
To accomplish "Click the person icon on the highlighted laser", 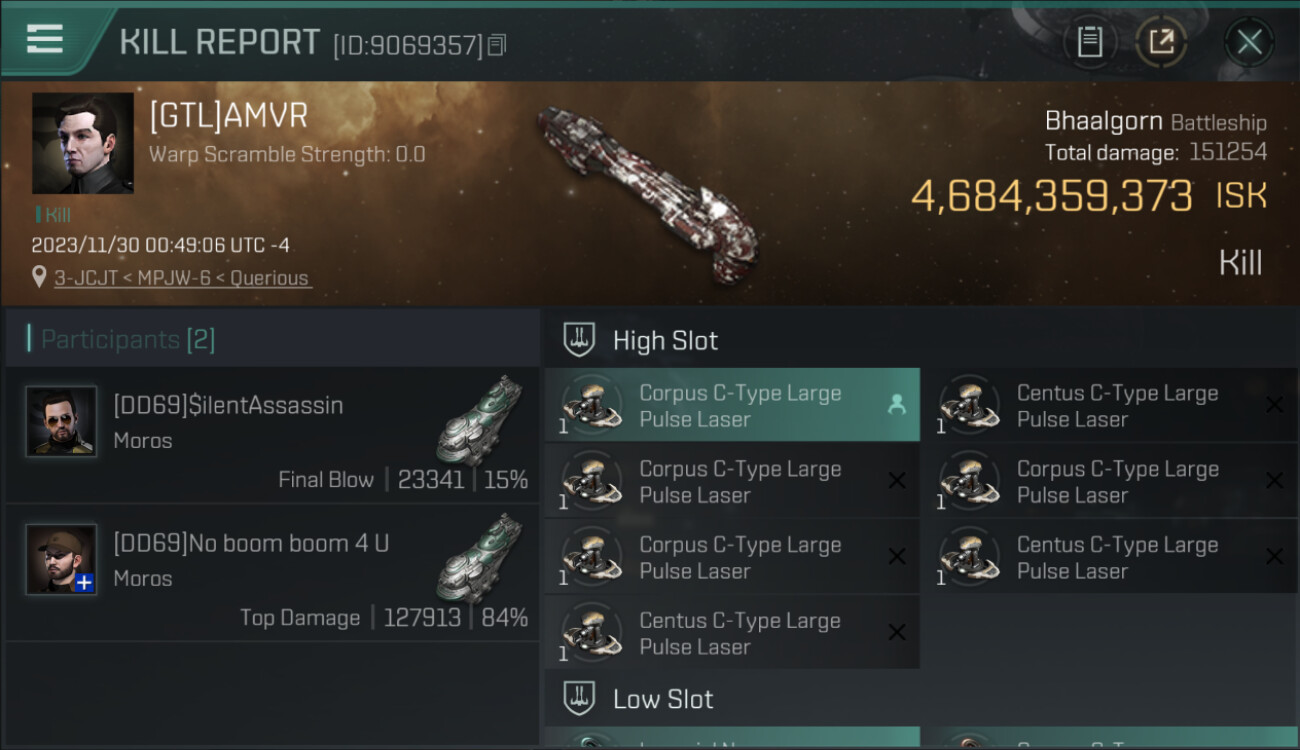I will [896, 405].
